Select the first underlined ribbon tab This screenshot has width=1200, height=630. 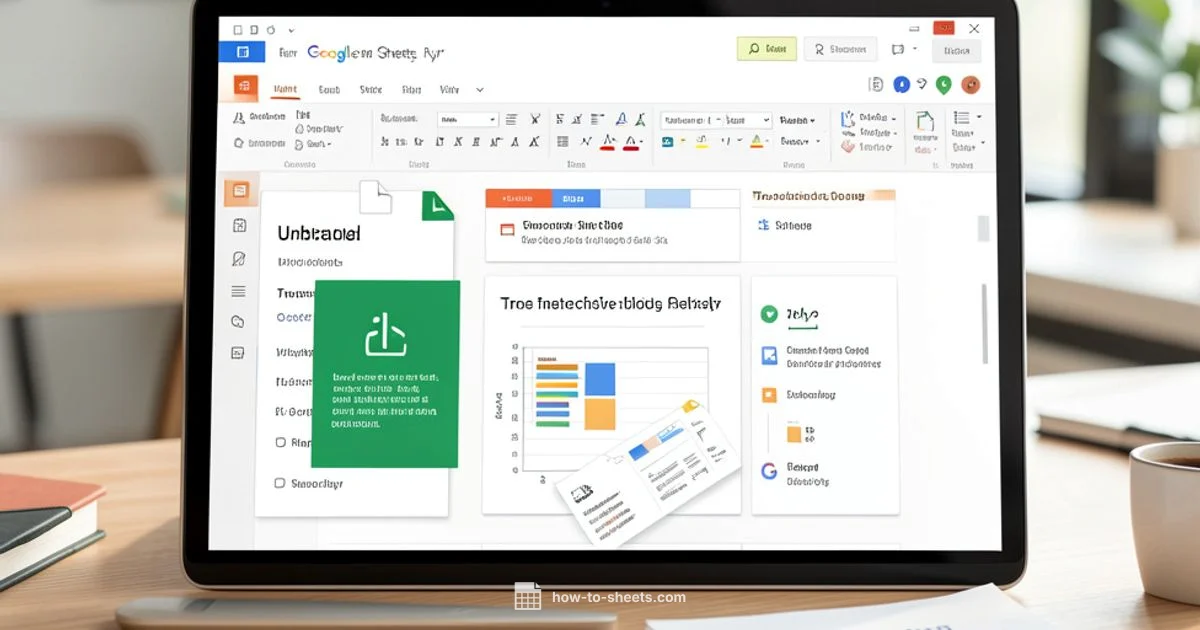coord(285,90)
